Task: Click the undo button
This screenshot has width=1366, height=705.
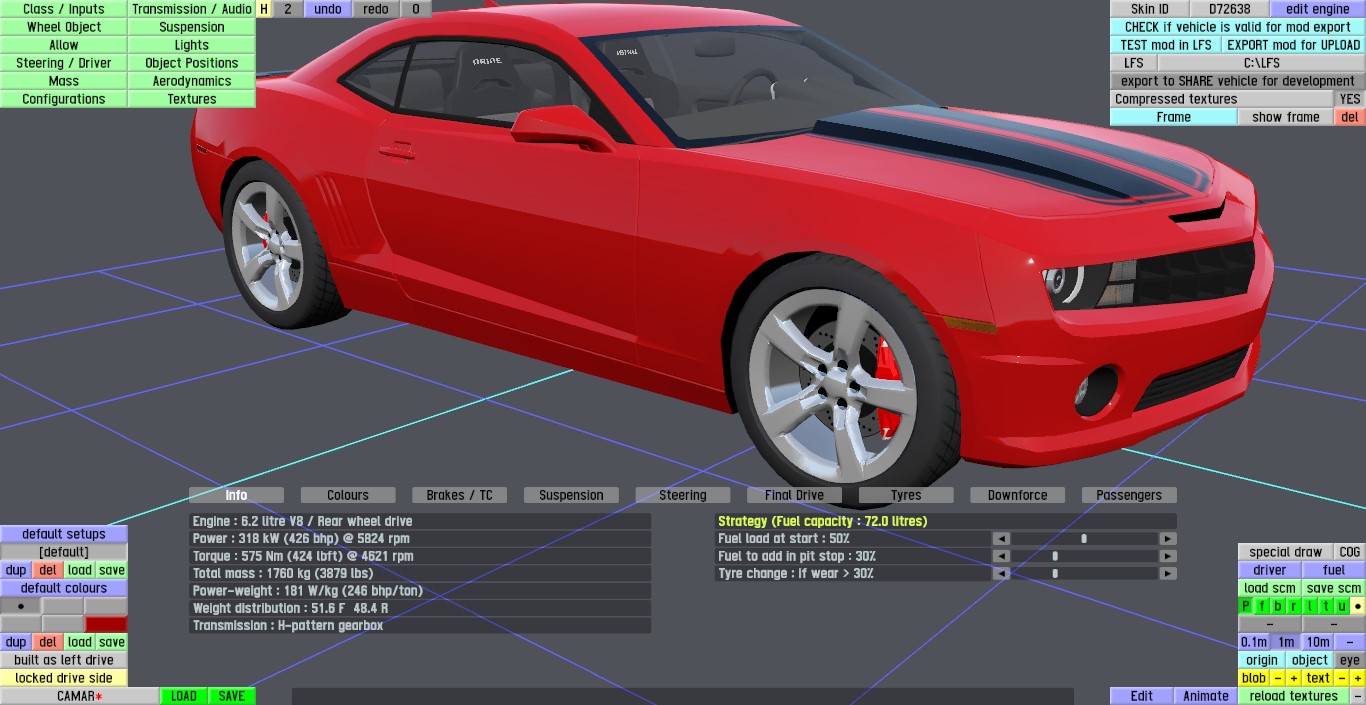Action: point(328,9)
